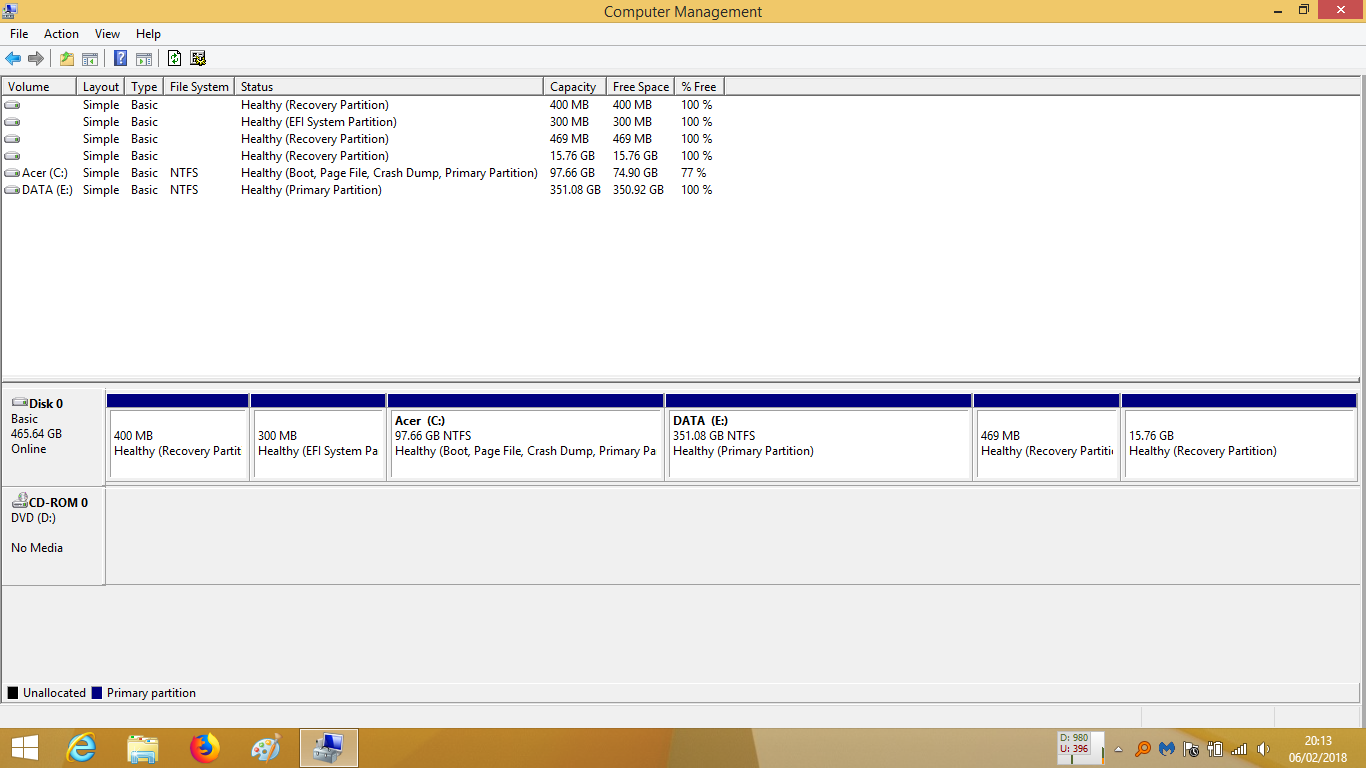Viewport: 1366px width, 768px height.
Task: Show hidden tray icons arrow
Action: pos(1118,749)
